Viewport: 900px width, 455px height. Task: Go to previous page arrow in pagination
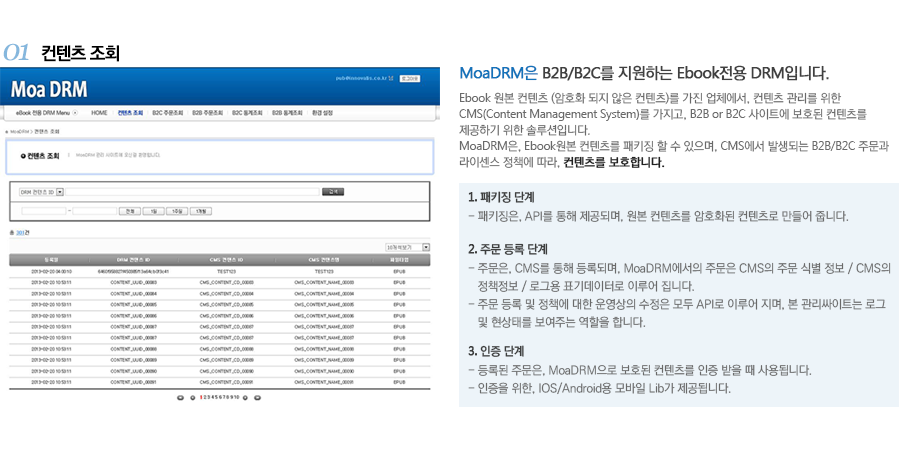[192, 397]
